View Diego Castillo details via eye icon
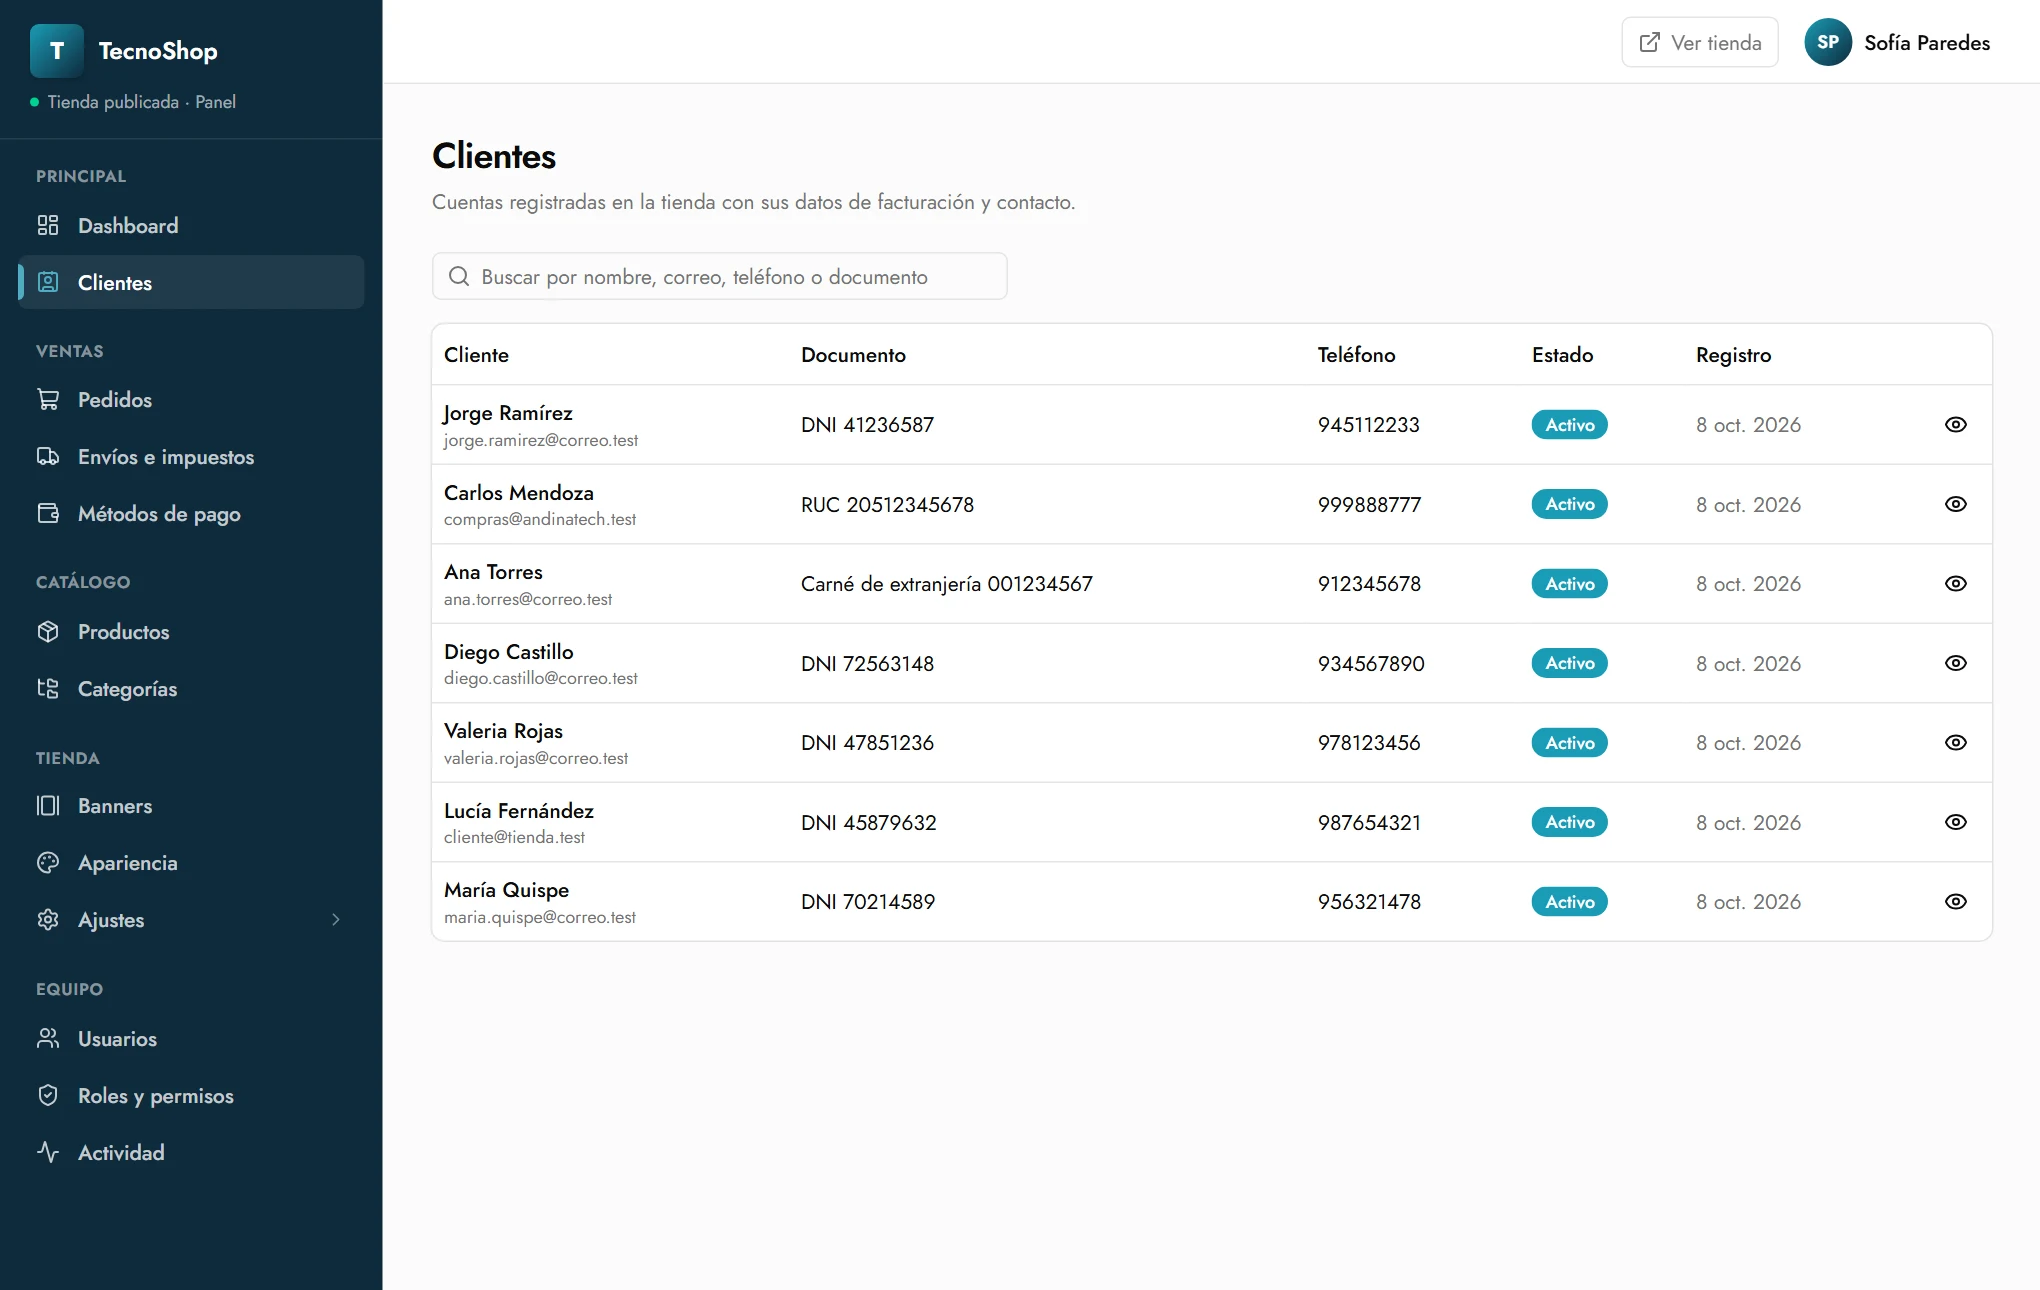Image resolution: width=2040 pixels, height=1290 pixels. [1956, 663]
